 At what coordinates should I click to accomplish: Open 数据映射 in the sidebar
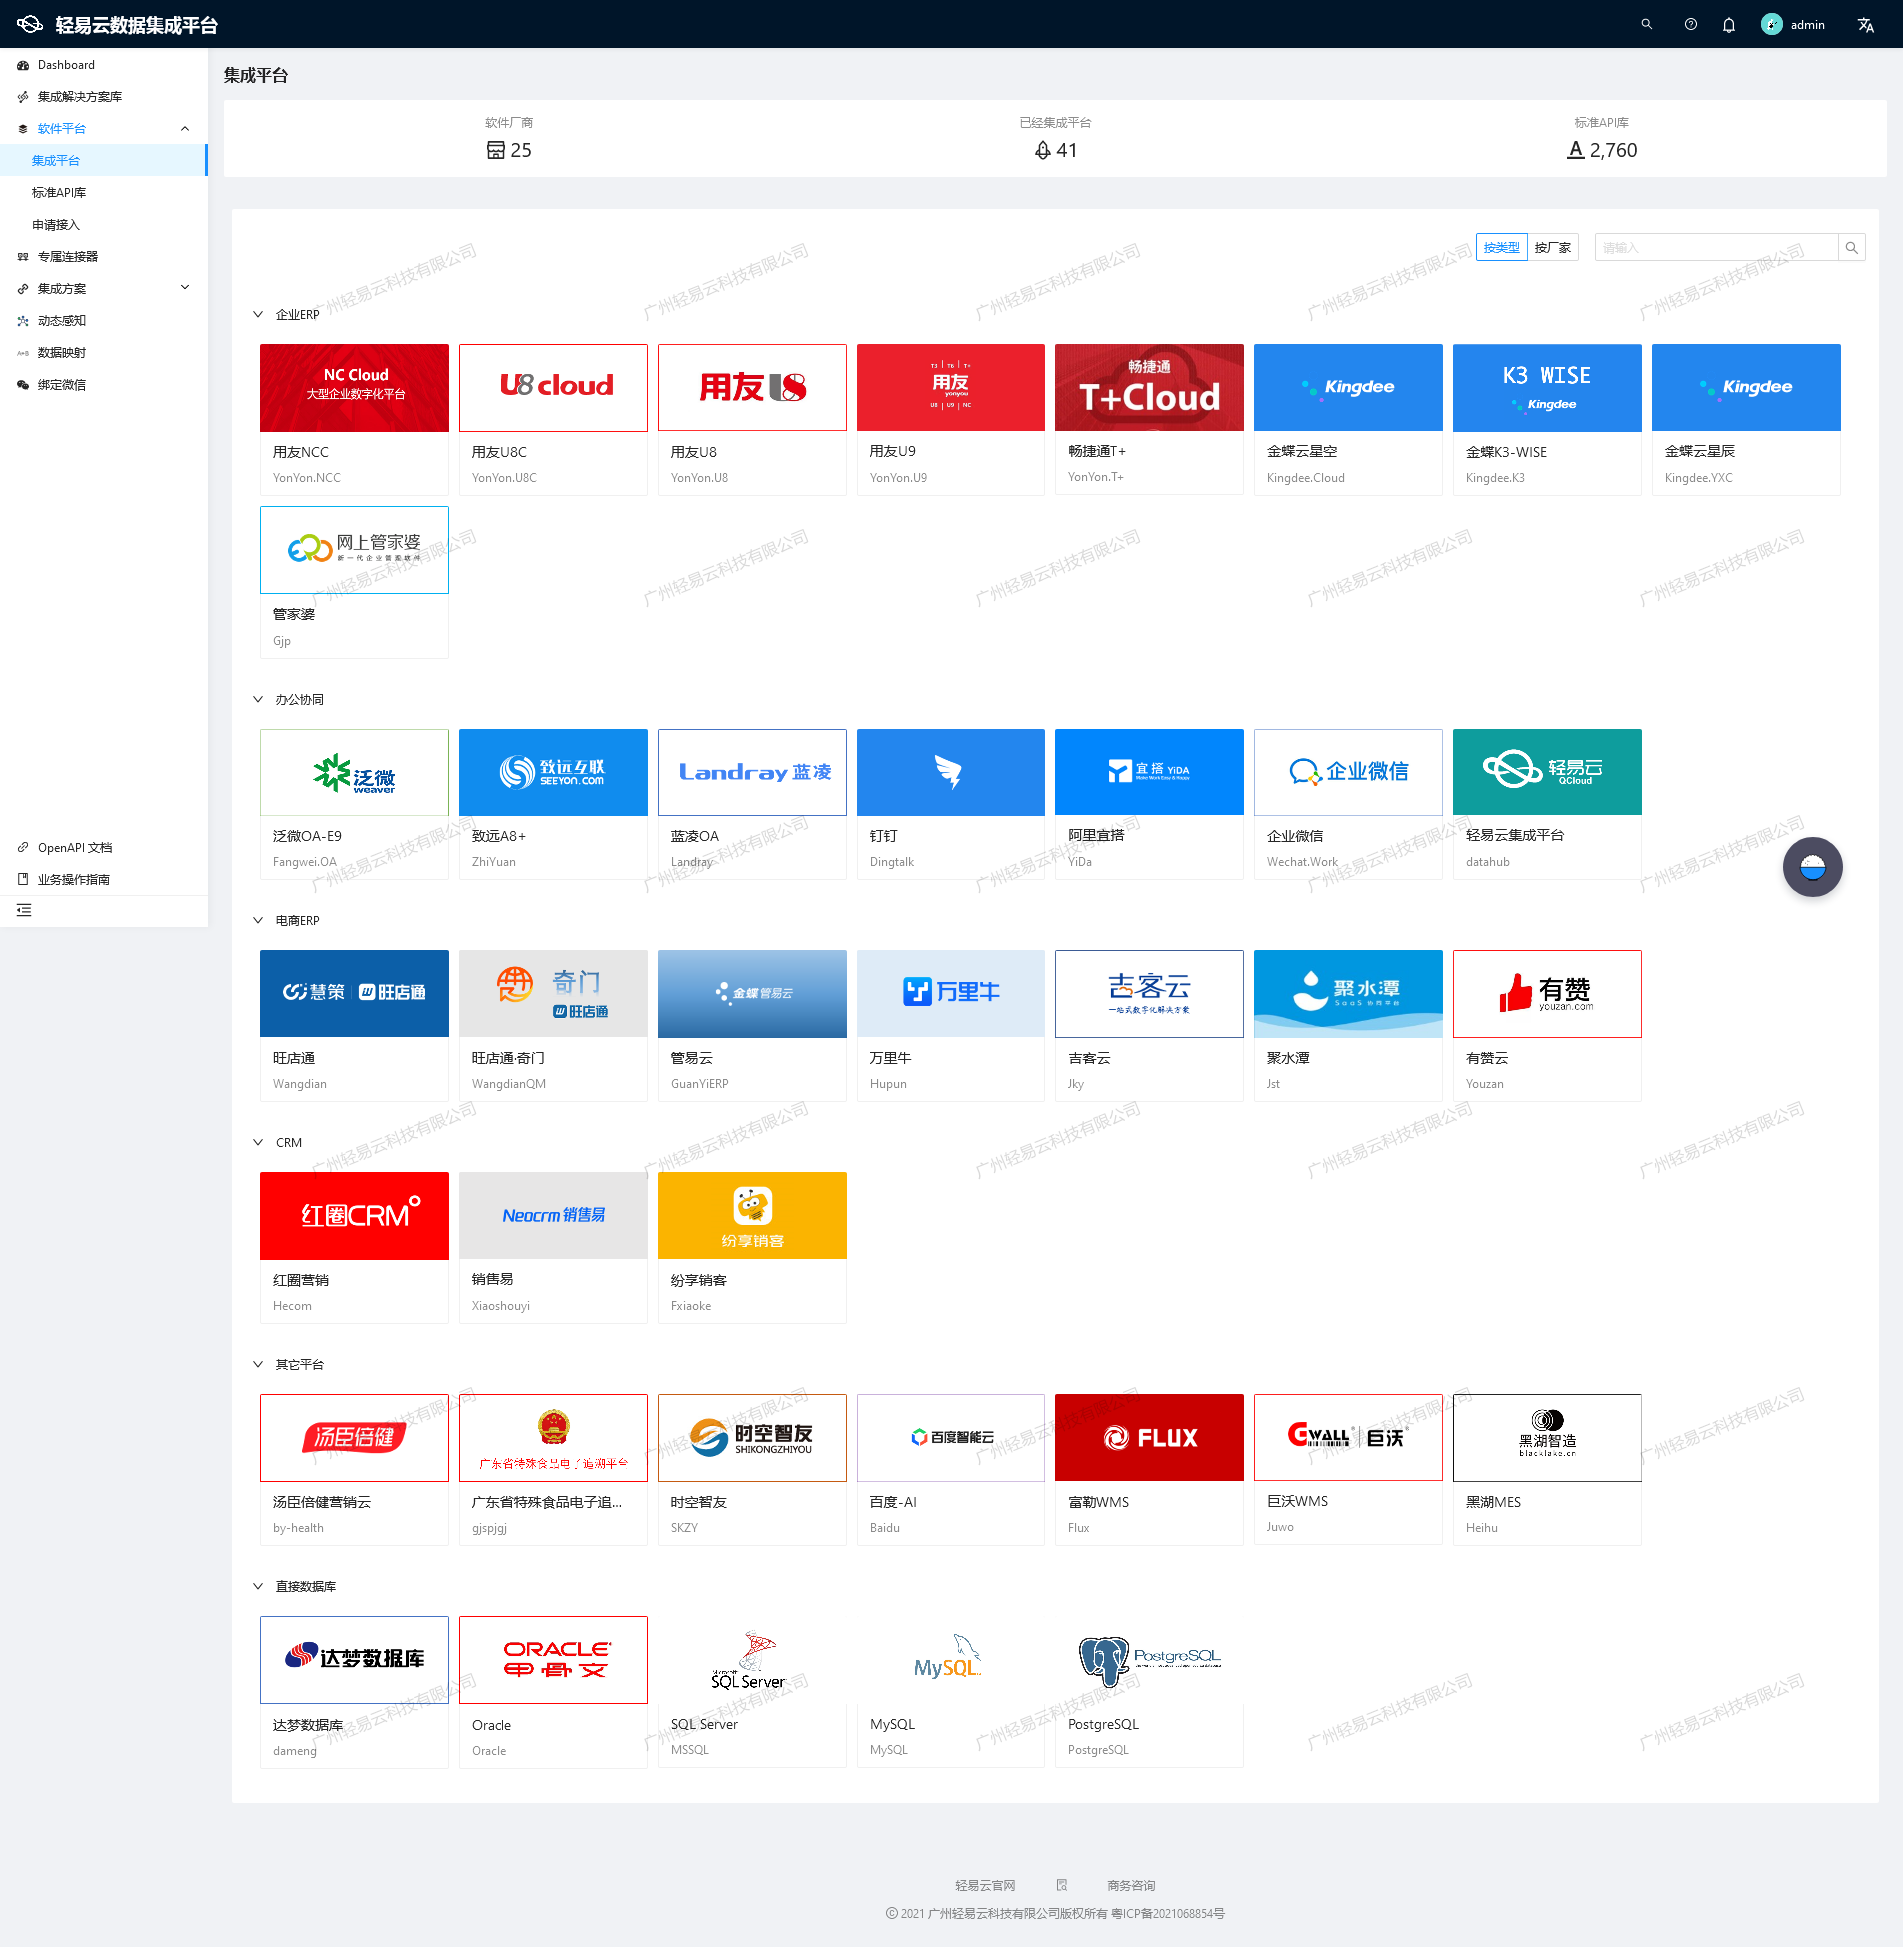click(x=104, y=352)
